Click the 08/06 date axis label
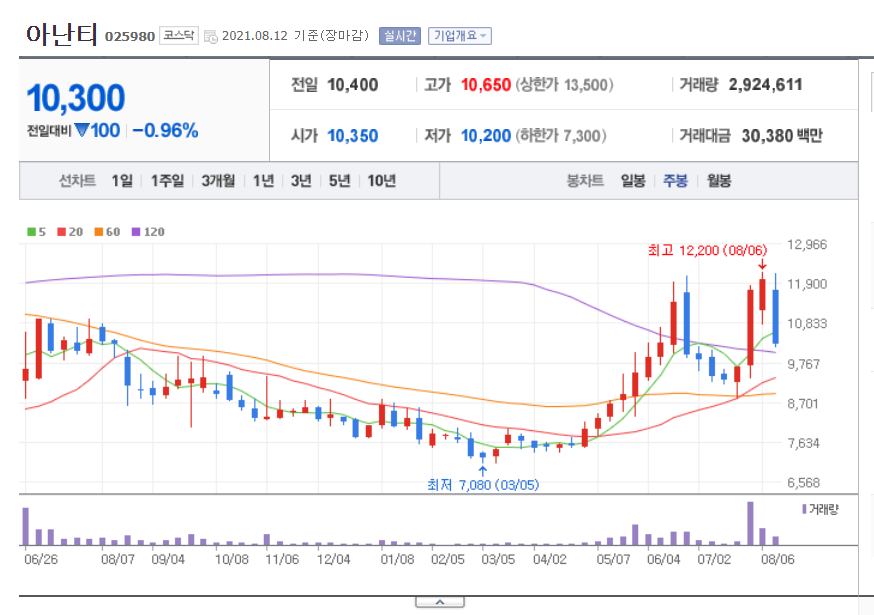Screen dimensions: 874x615 tap(778, 559)
